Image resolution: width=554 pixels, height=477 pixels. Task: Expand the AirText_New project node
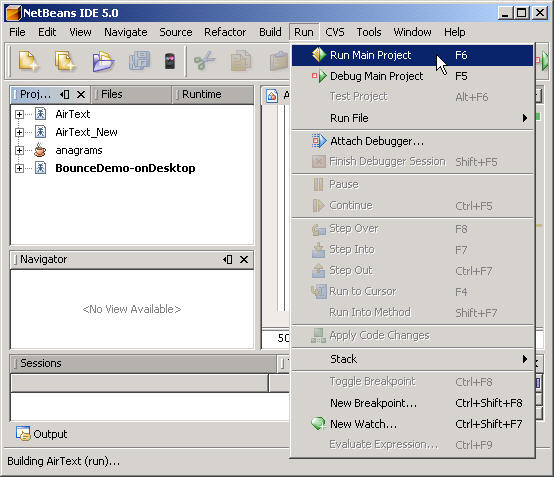click(x=19, y=132)
